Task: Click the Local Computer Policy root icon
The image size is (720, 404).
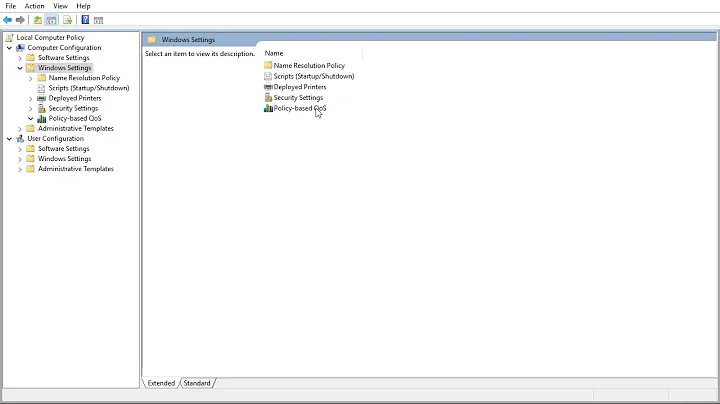Action: coord(10,38)
